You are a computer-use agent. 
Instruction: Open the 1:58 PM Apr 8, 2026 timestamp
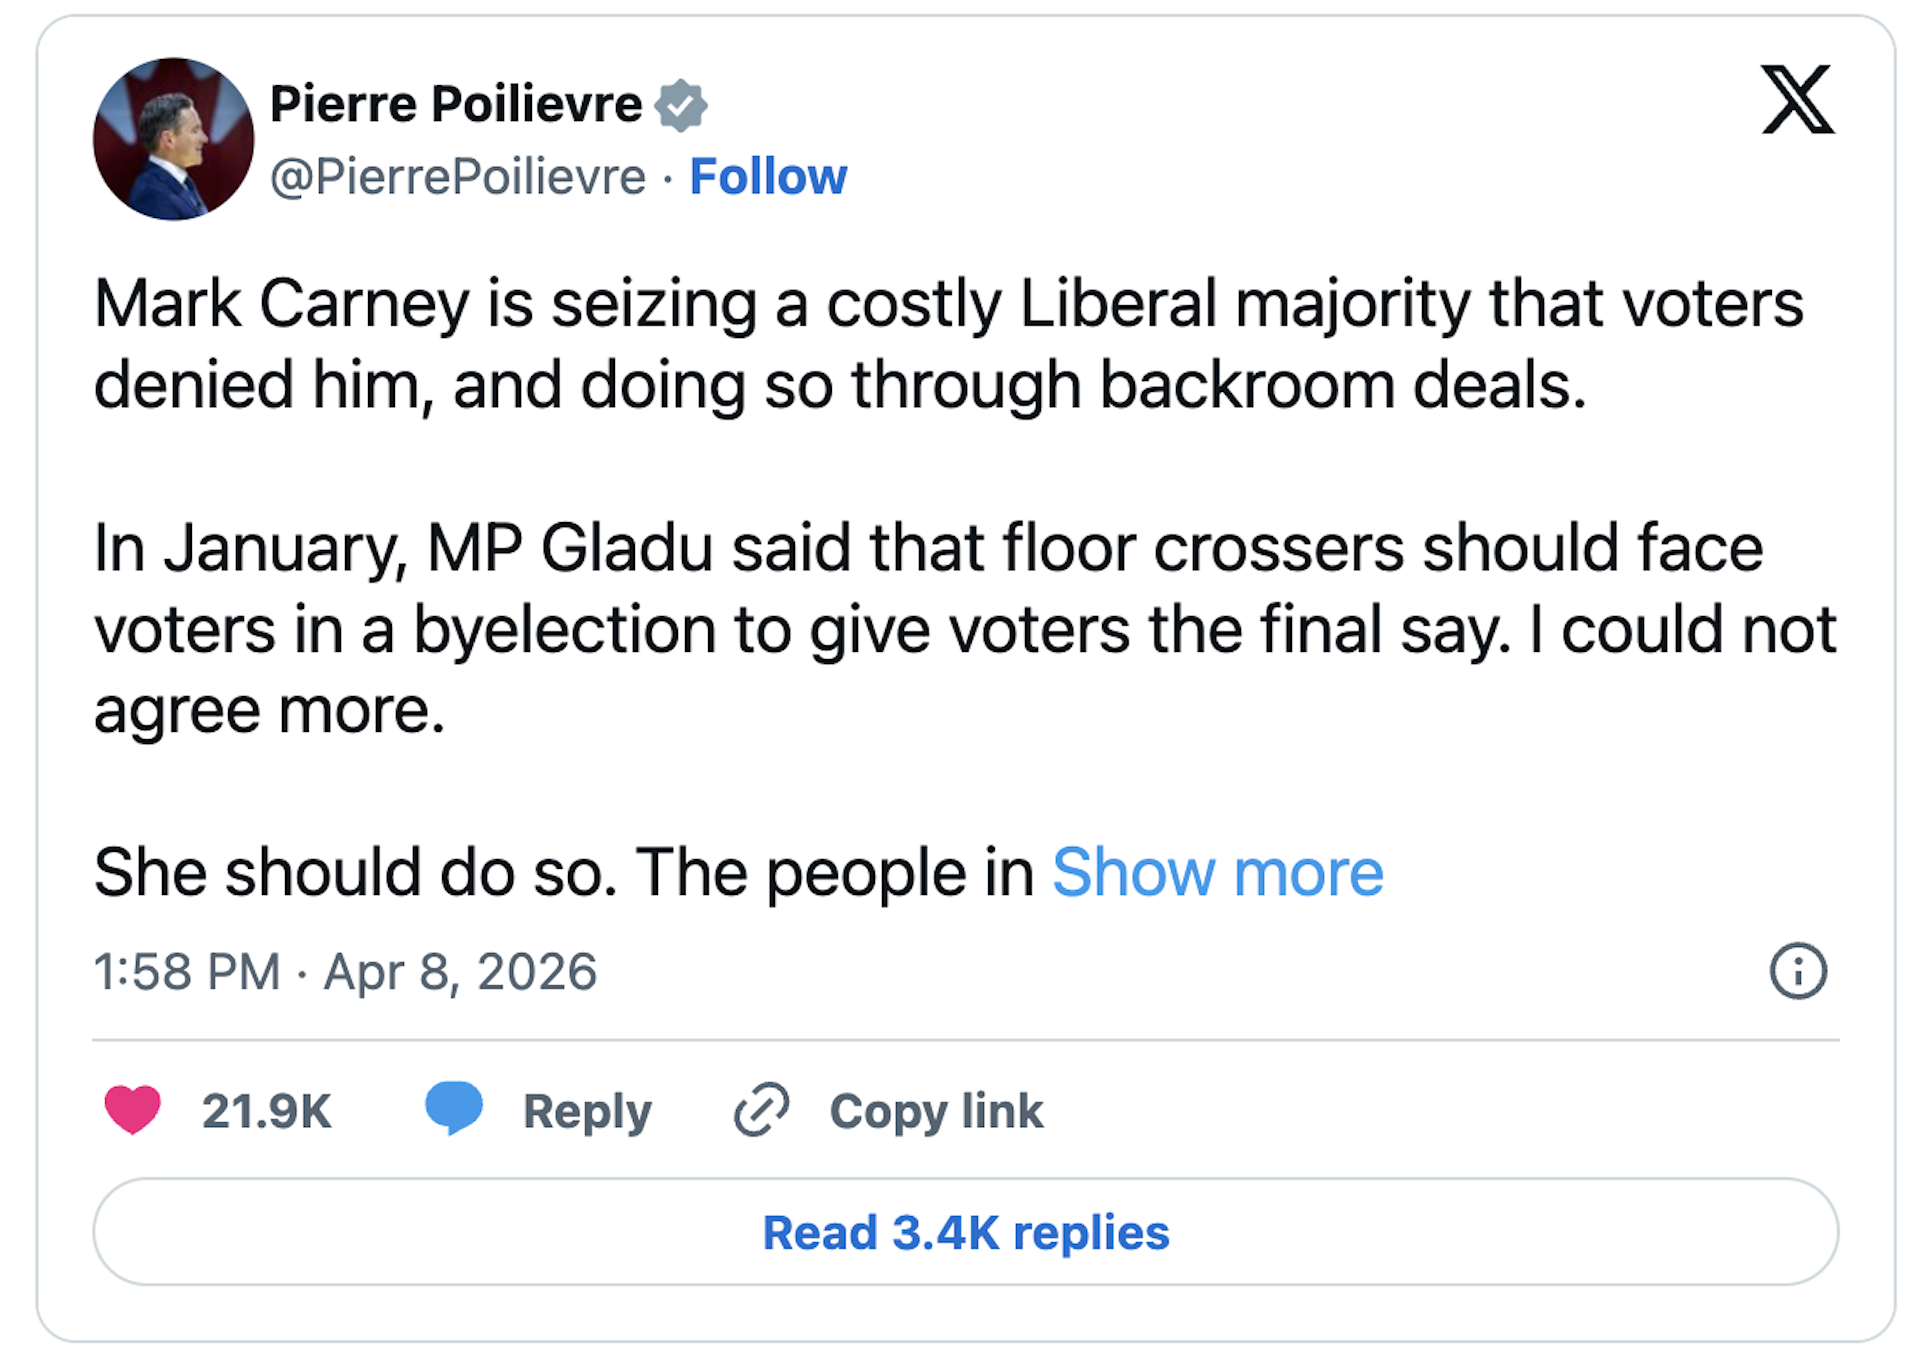tap(345, 972)
